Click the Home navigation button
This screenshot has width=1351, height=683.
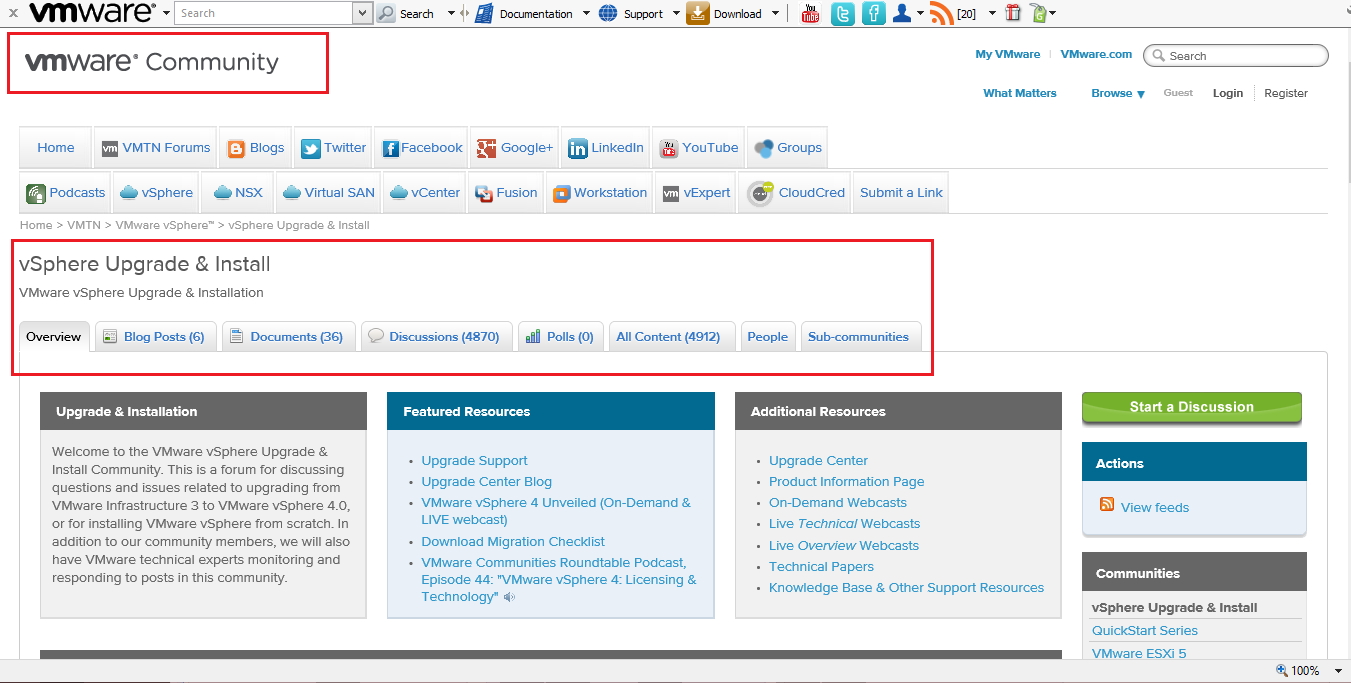coord(56,147)
